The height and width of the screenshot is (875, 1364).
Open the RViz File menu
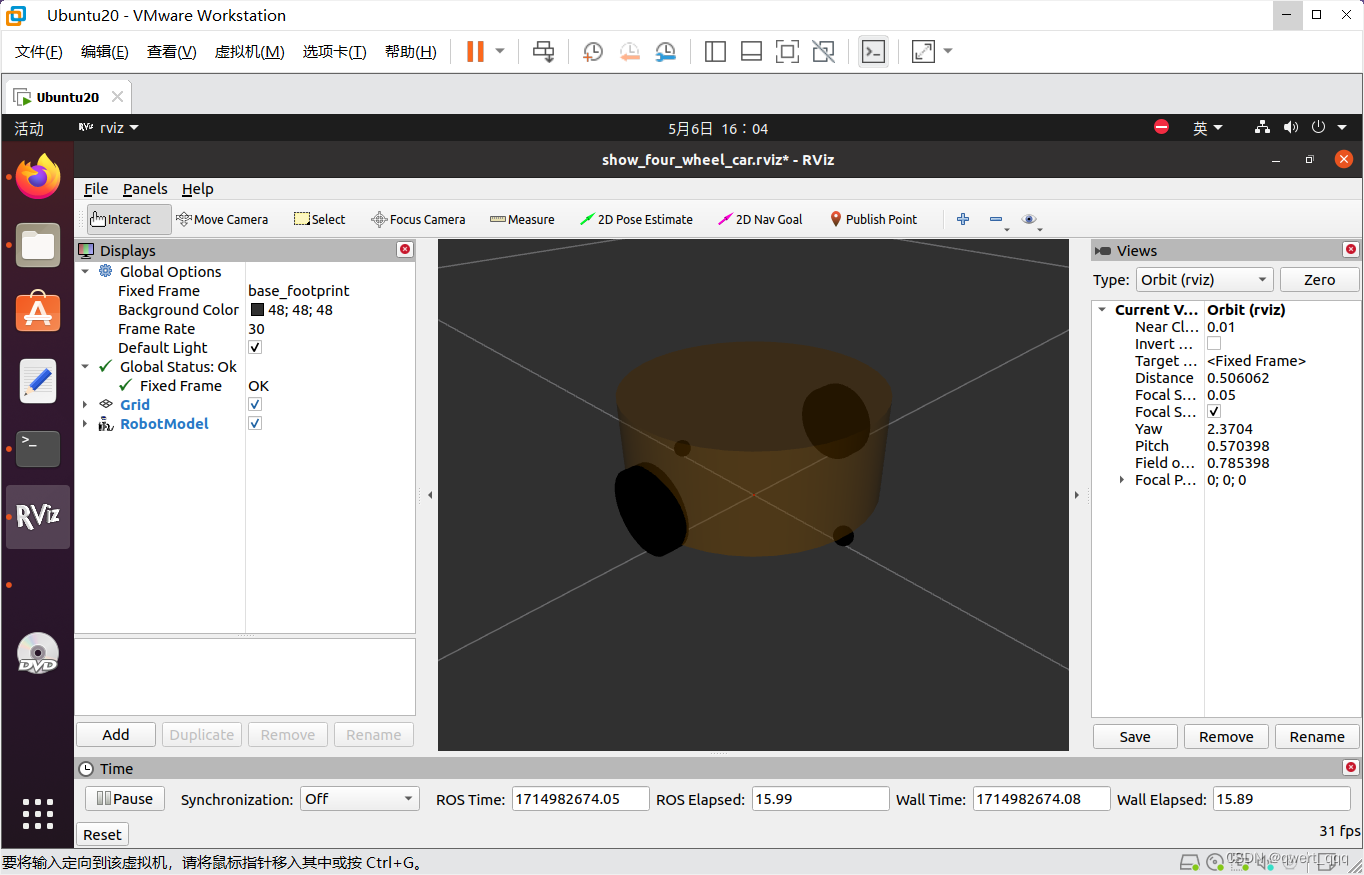tap(96, 189)
